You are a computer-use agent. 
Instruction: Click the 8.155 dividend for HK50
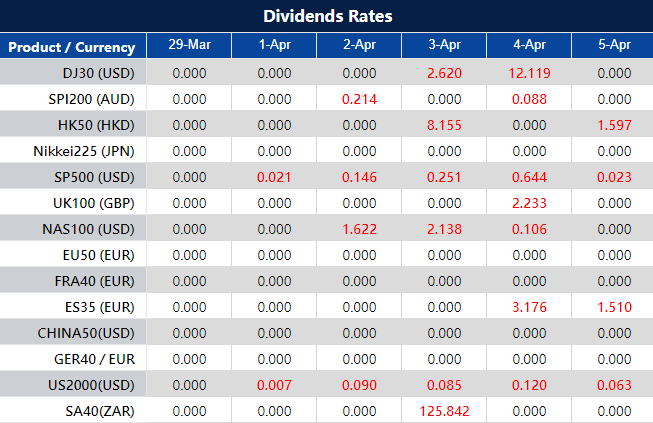click(x=444, y=125)
